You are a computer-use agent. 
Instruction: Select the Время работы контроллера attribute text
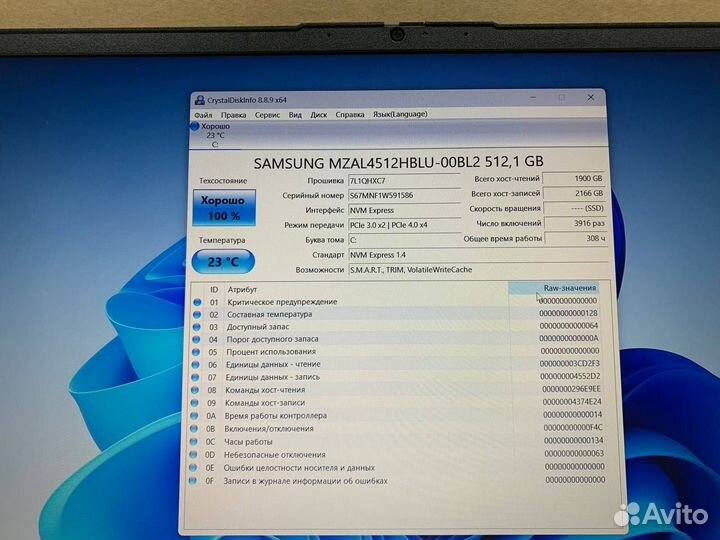coord(276,416)
